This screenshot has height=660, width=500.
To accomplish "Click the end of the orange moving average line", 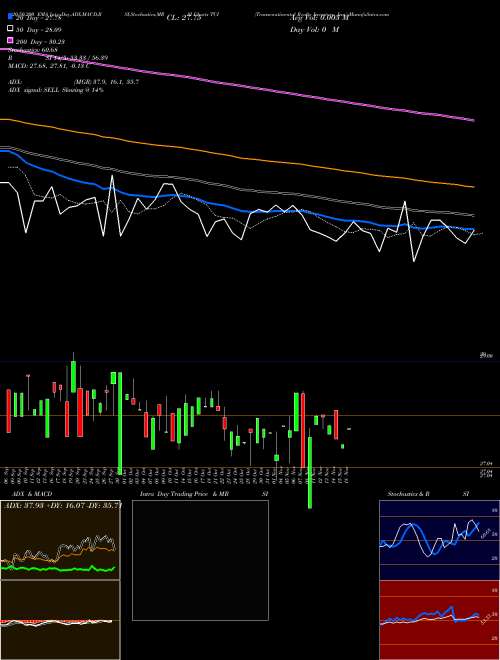I will pyautogui.click(x=472, y=186).
